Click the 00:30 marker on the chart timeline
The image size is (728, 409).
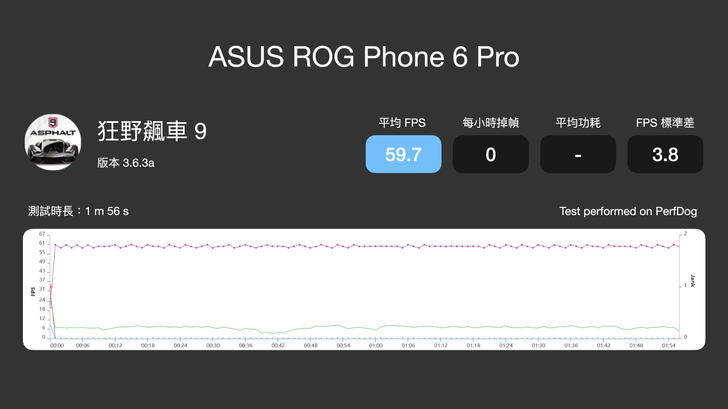(x=212, y=345)
